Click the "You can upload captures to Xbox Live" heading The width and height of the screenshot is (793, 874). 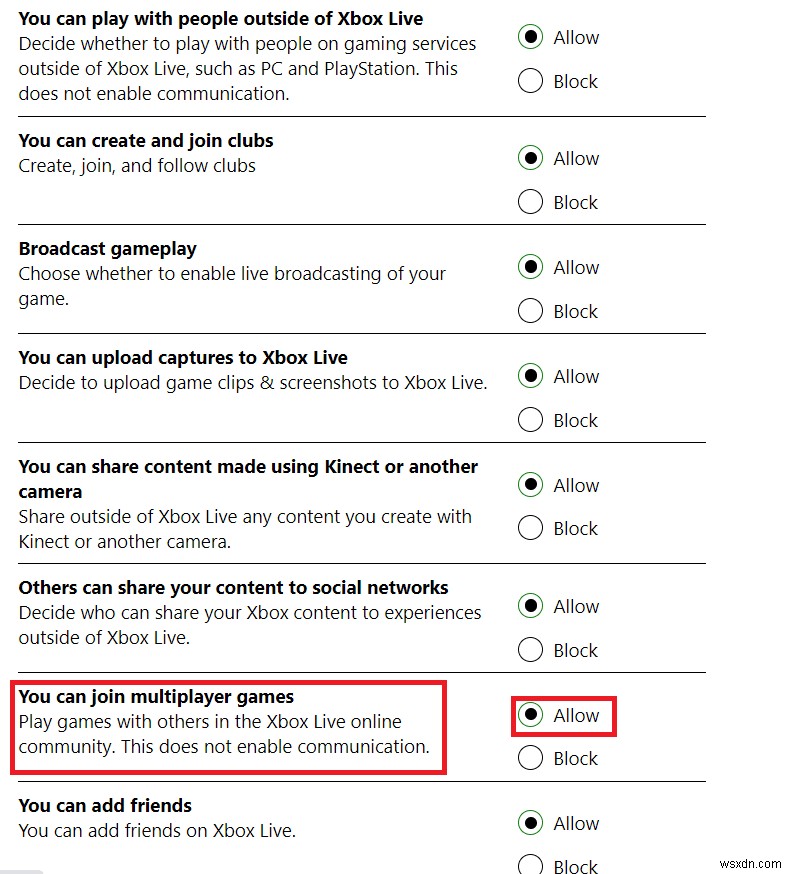pos(183,358)
